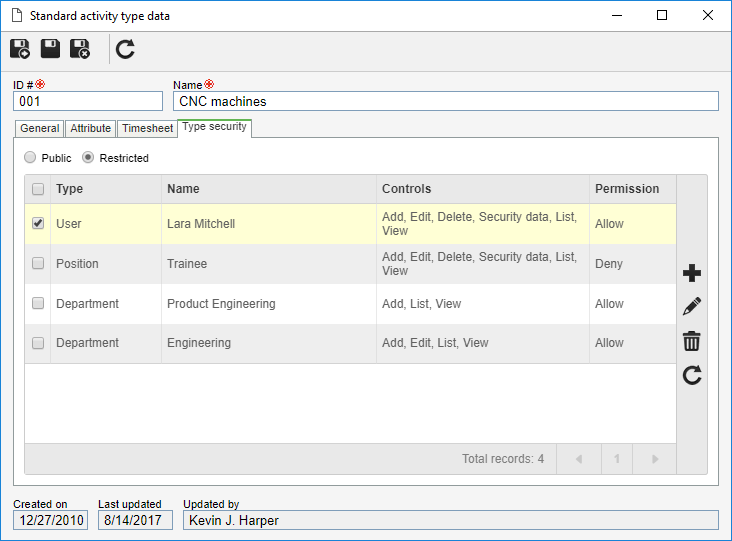Close the Standard activity type data window
The height and width of the screenshot is (541, 732).
coord(707,15)
